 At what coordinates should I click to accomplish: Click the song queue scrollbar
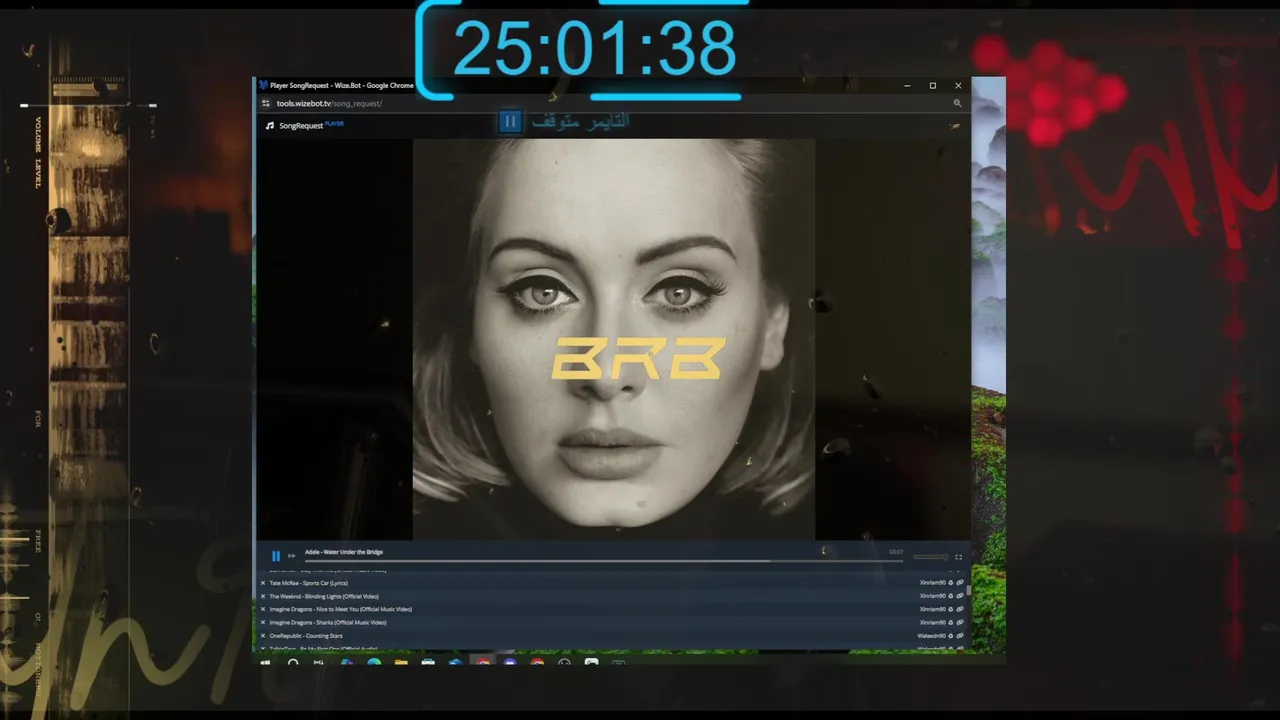click(x=968, y=592)
